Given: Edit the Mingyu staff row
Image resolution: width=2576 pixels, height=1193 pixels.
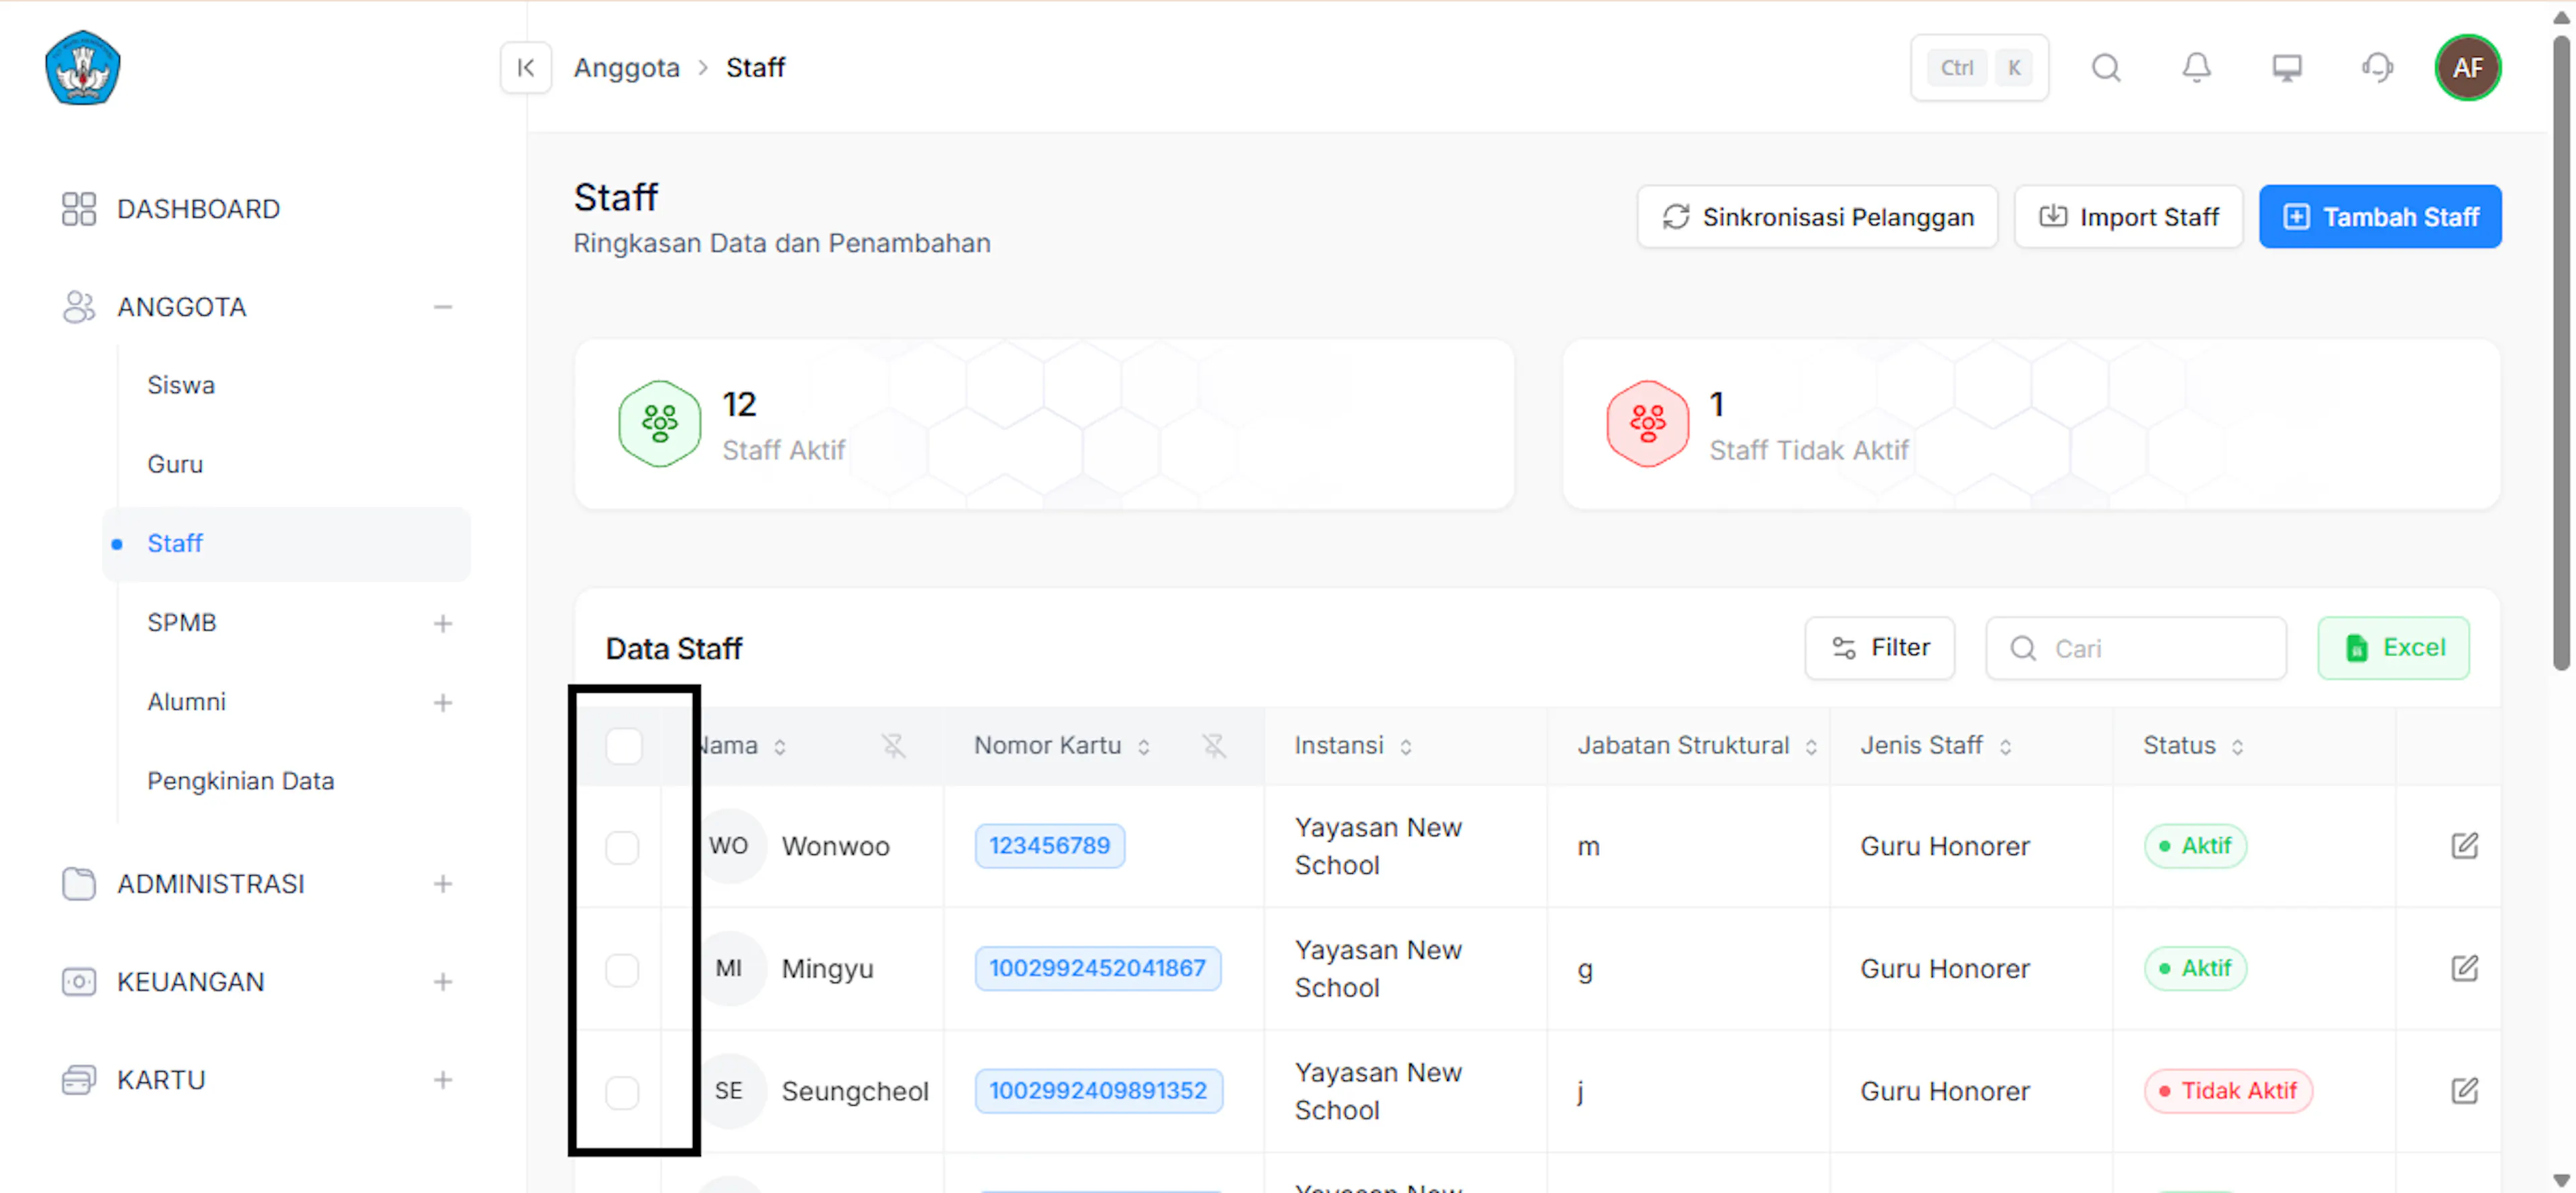Looking at the screenshot, I should pyautogui.click(x=2465, y=968).
